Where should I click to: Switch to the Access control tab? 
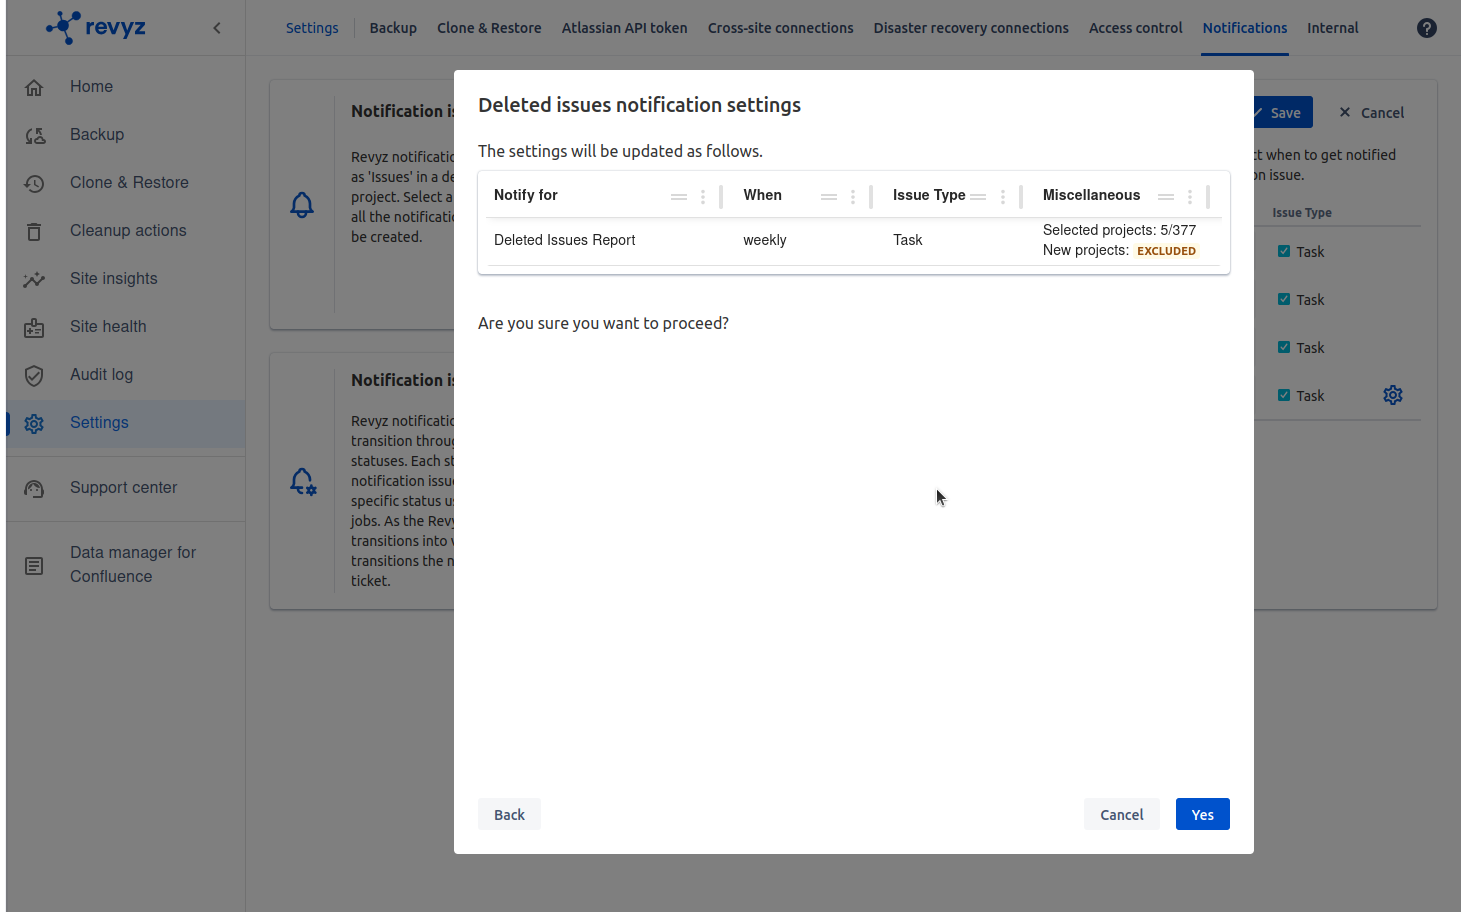pyautogui.click(x=1135, y=28)
